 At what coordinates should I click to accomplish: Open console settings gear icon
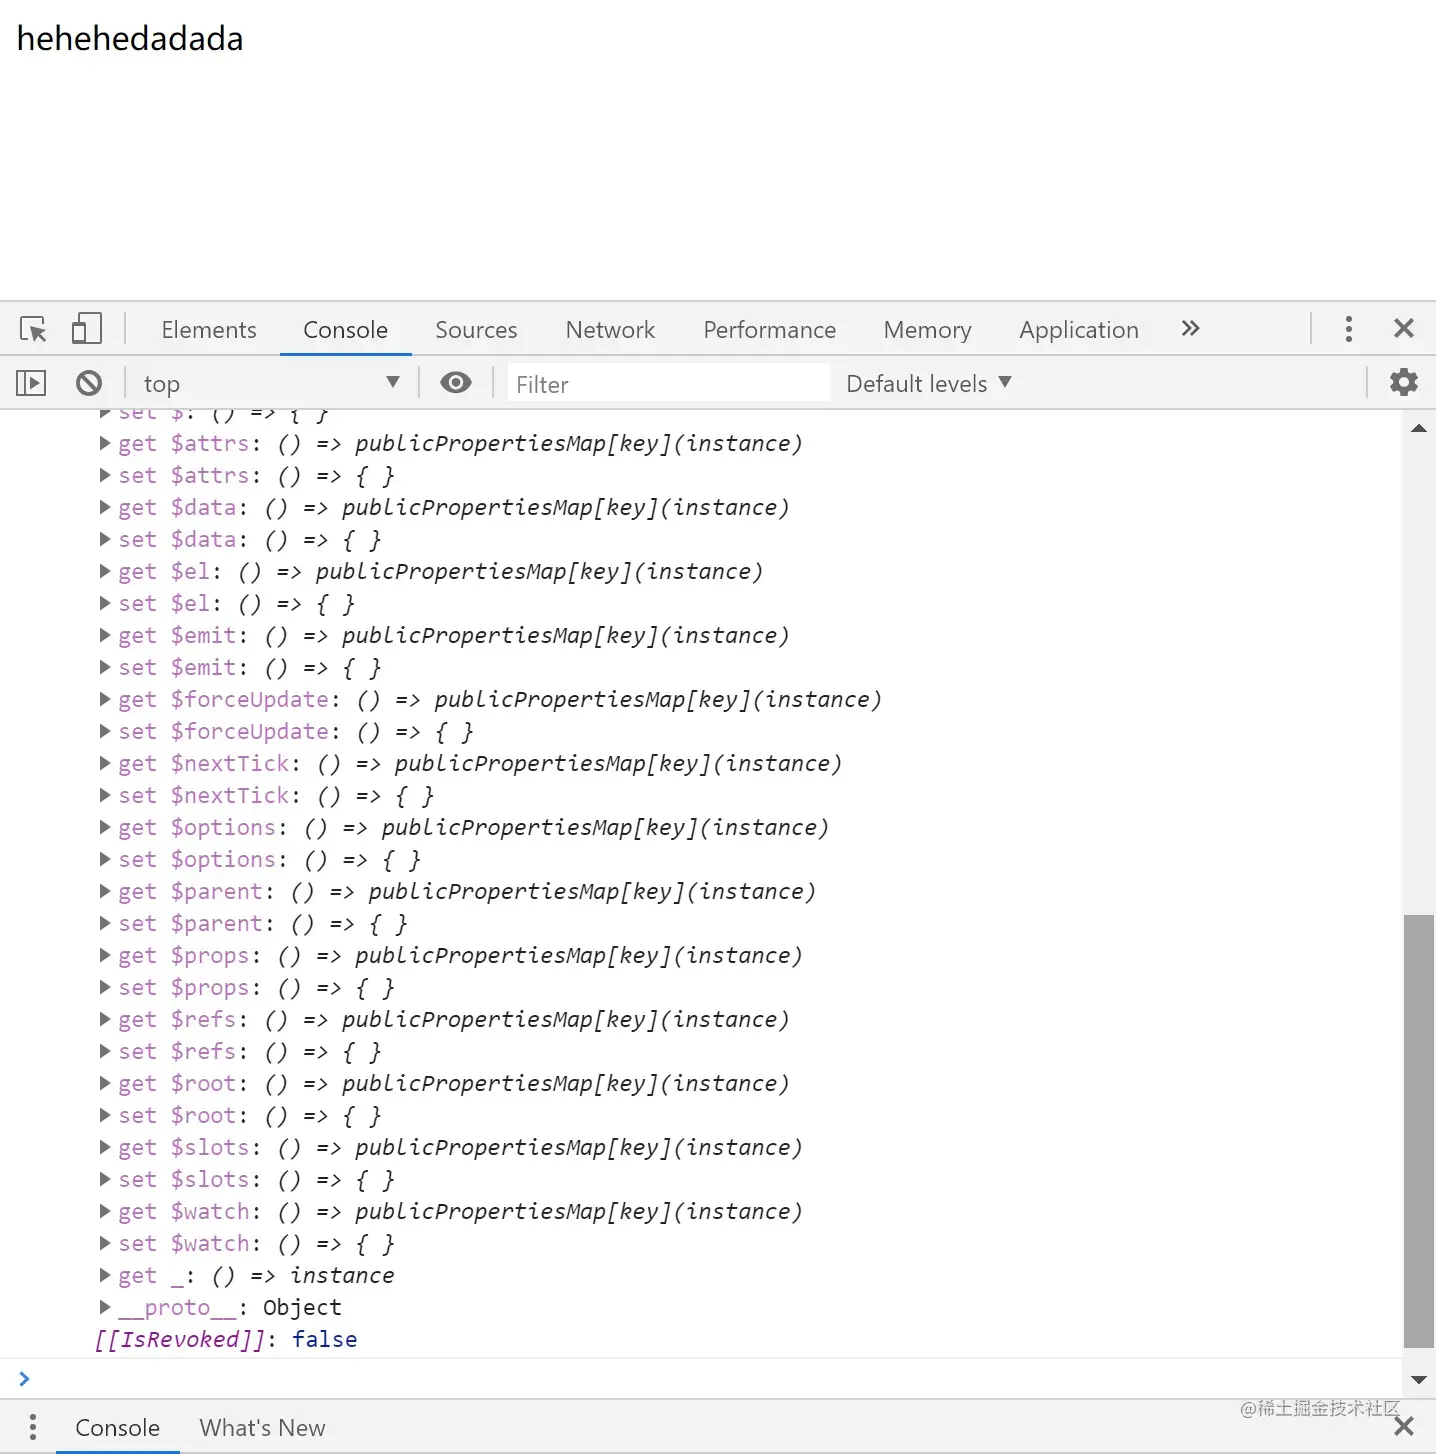click(x=1404, y=382)
